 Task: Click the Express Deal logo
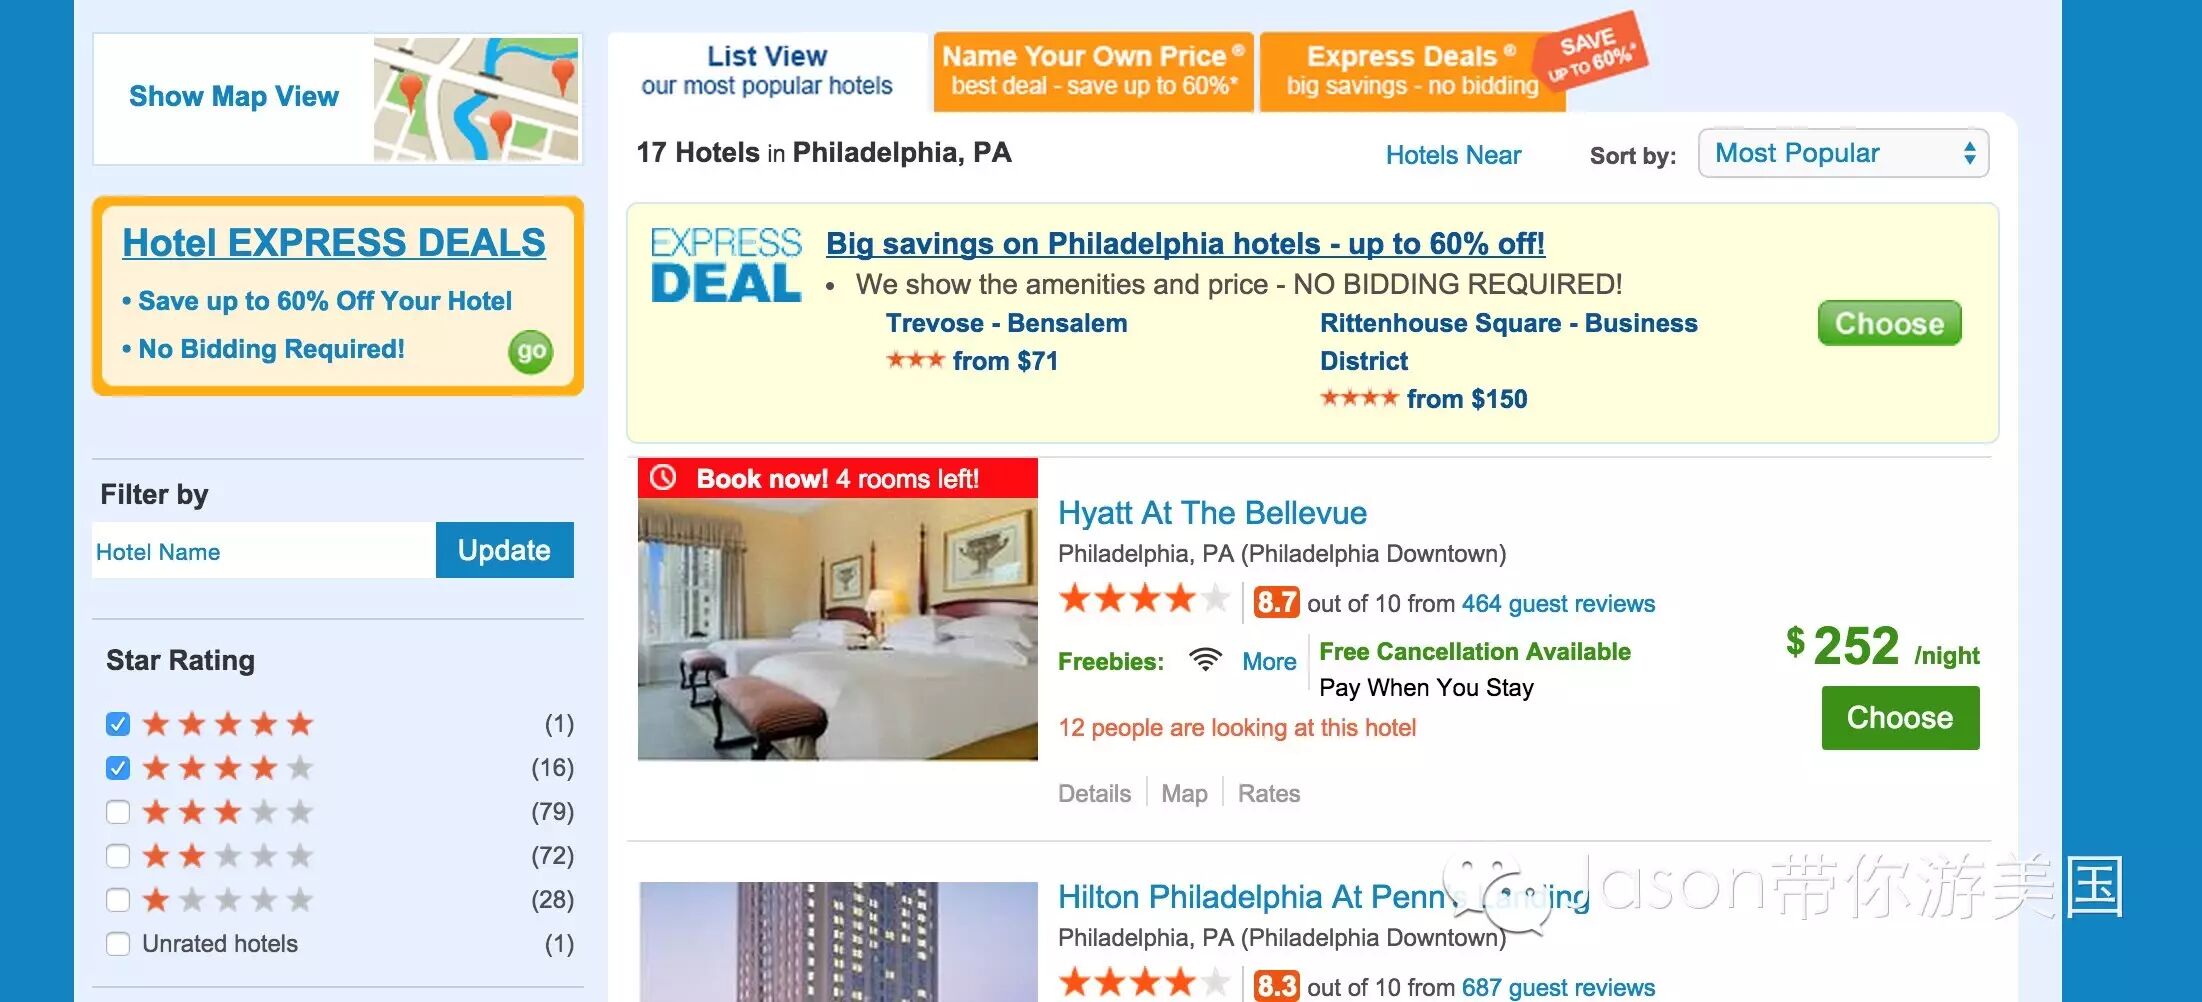coord(726,265)
